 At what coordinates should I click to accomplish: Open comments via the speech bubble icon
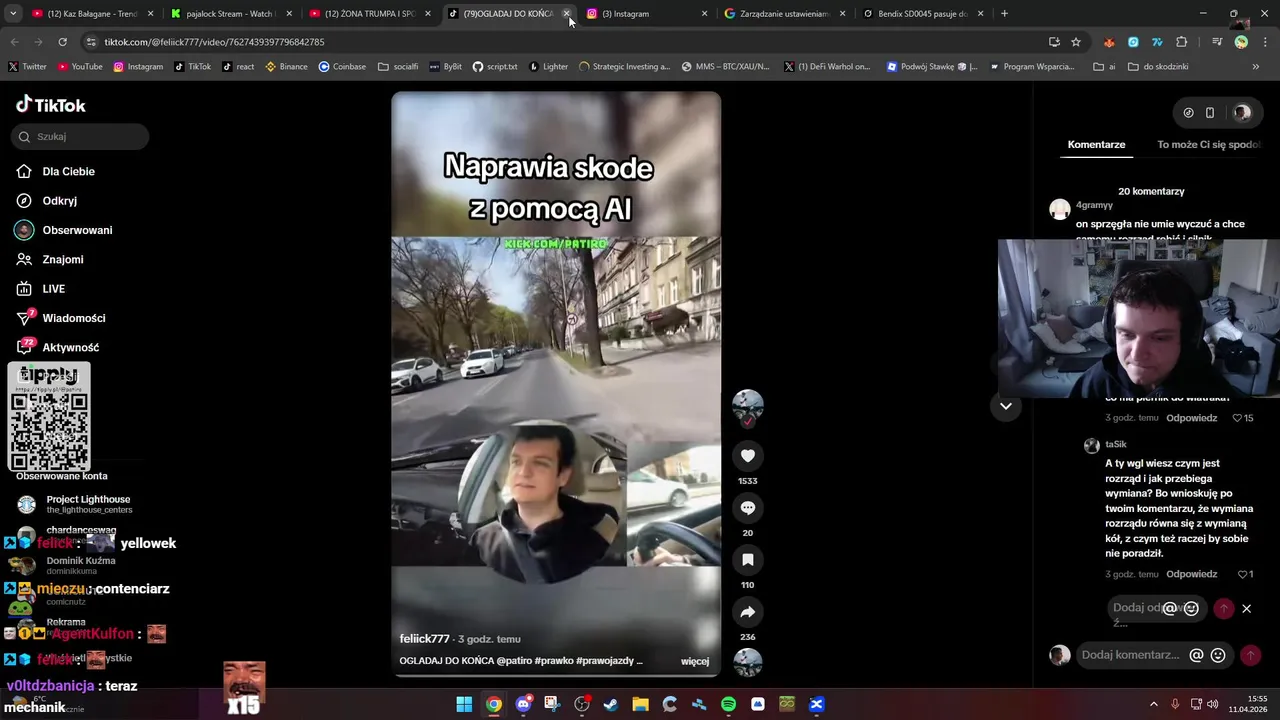pyautogui.click(x=747, y=508)
